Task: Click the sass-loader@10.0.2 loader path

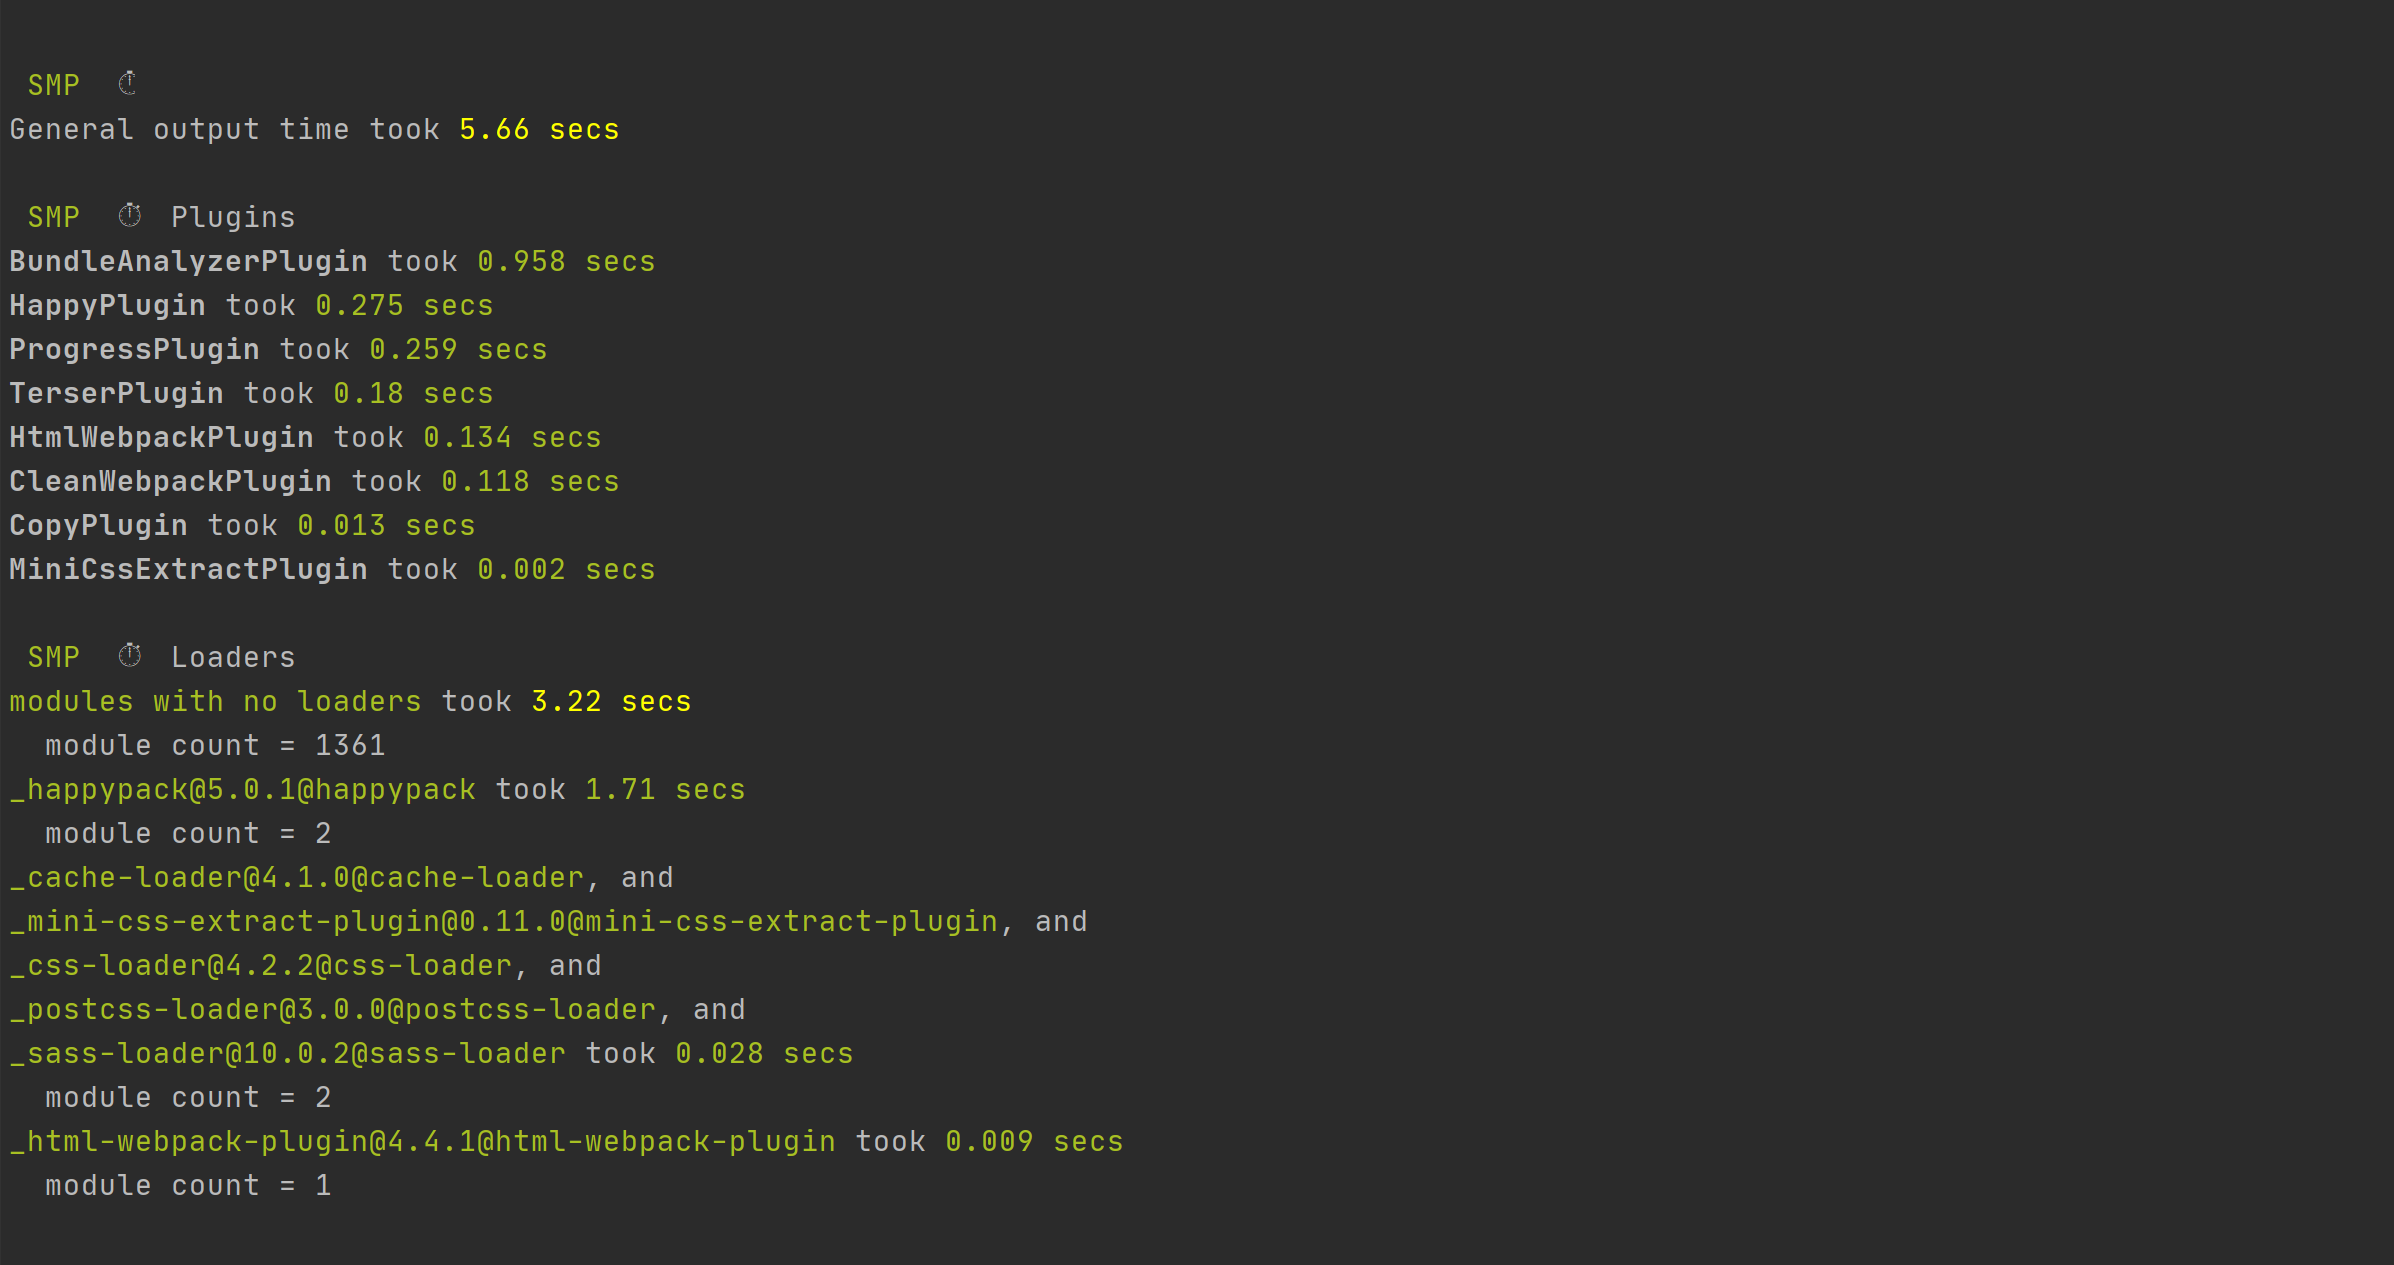Action: coord(288,1054)
